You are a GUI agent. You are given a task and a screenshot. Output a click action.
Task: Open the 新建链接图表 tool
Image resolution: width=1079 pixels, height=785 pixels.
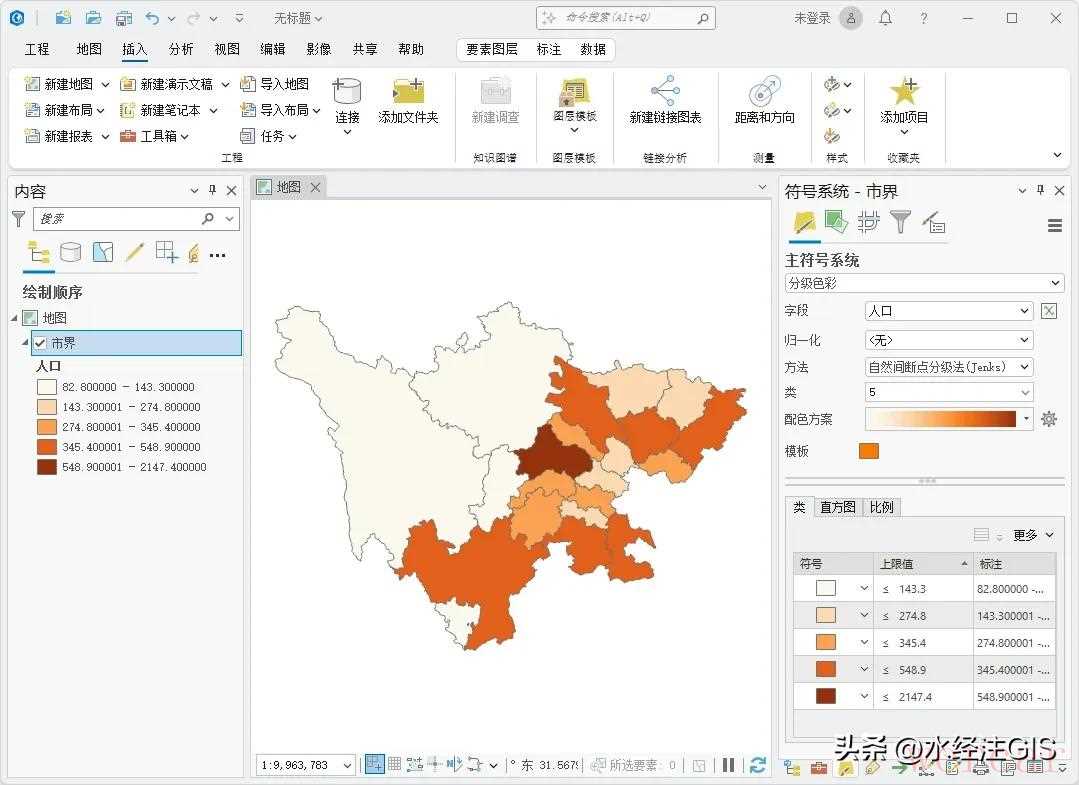[x=665, y=92]
